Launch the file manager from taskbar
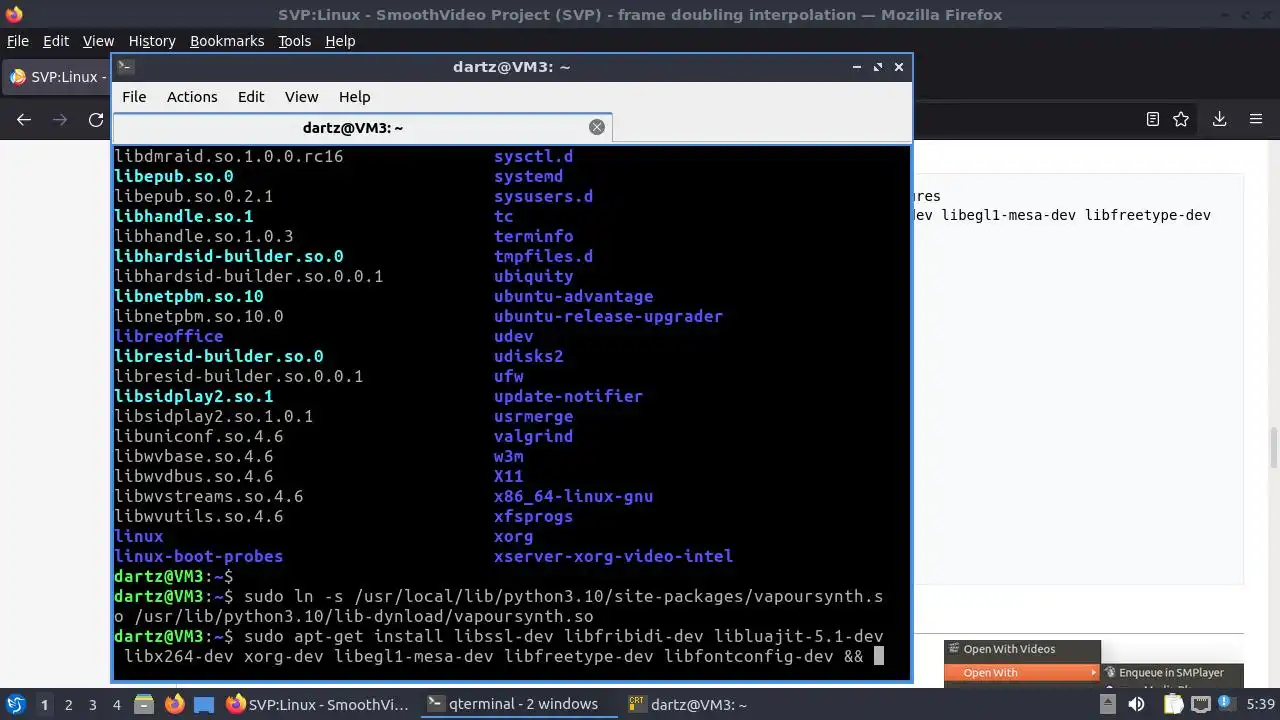The image size is (1280, 720). (143, 704)
